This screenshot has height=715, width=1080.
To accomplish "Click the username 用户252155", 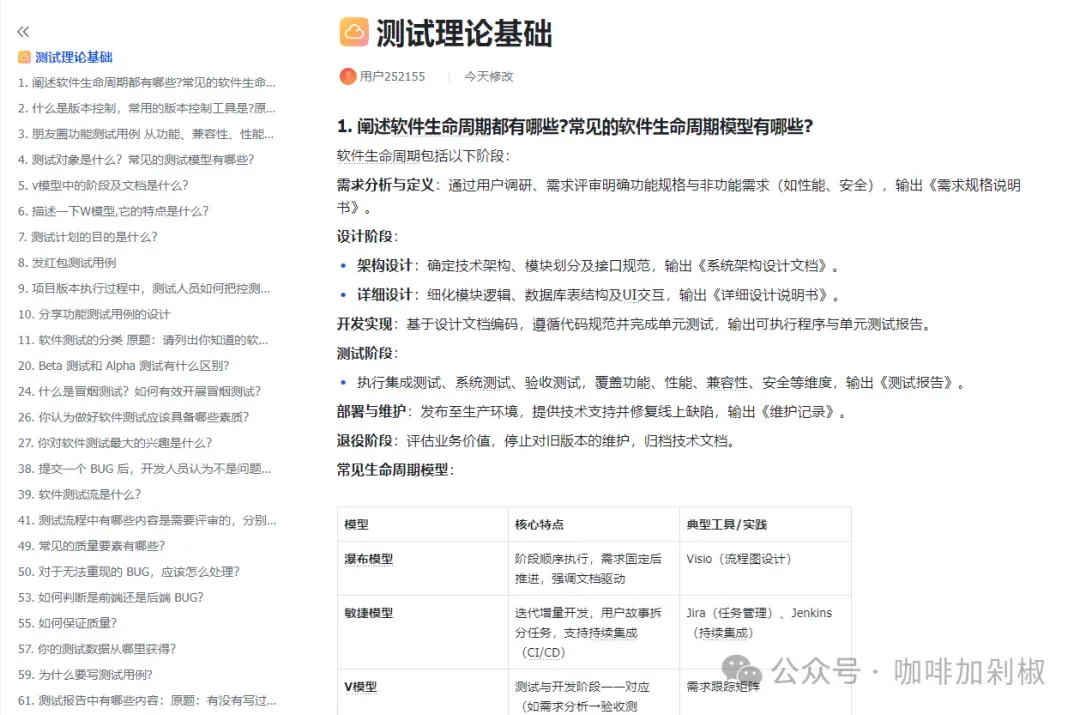I will [x=392, y=76].
